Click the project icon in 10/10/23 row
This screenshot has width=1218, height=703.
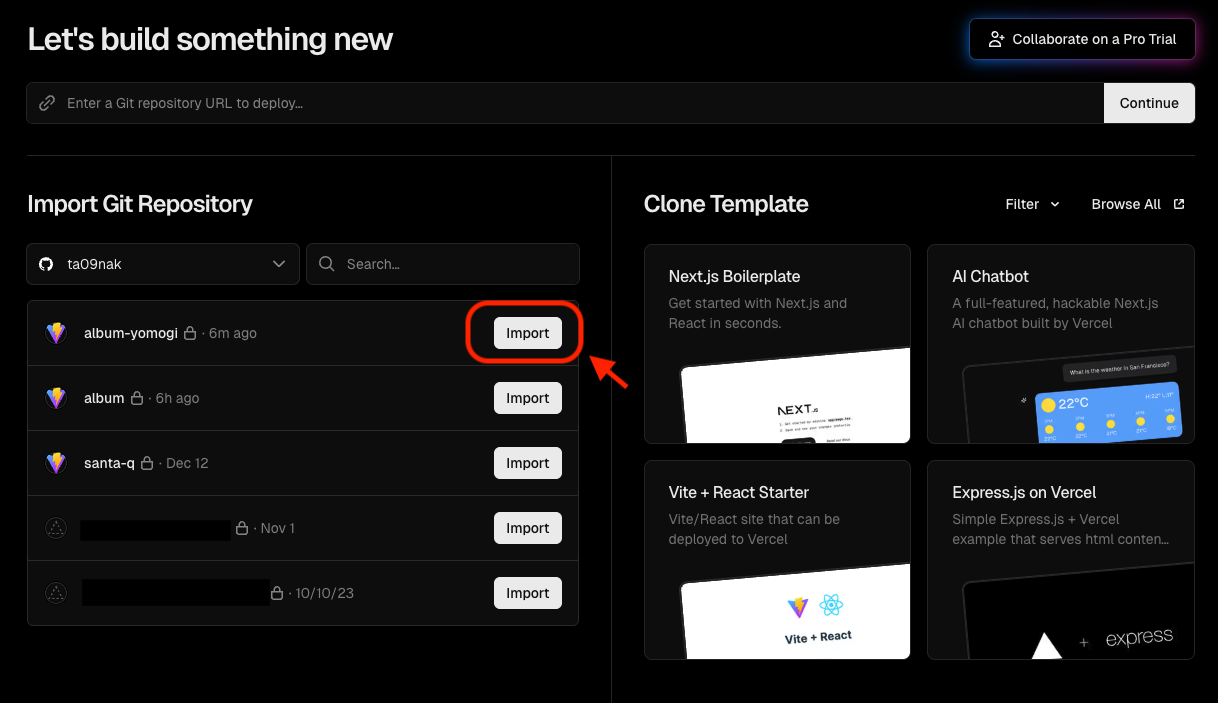click(56, 593)
